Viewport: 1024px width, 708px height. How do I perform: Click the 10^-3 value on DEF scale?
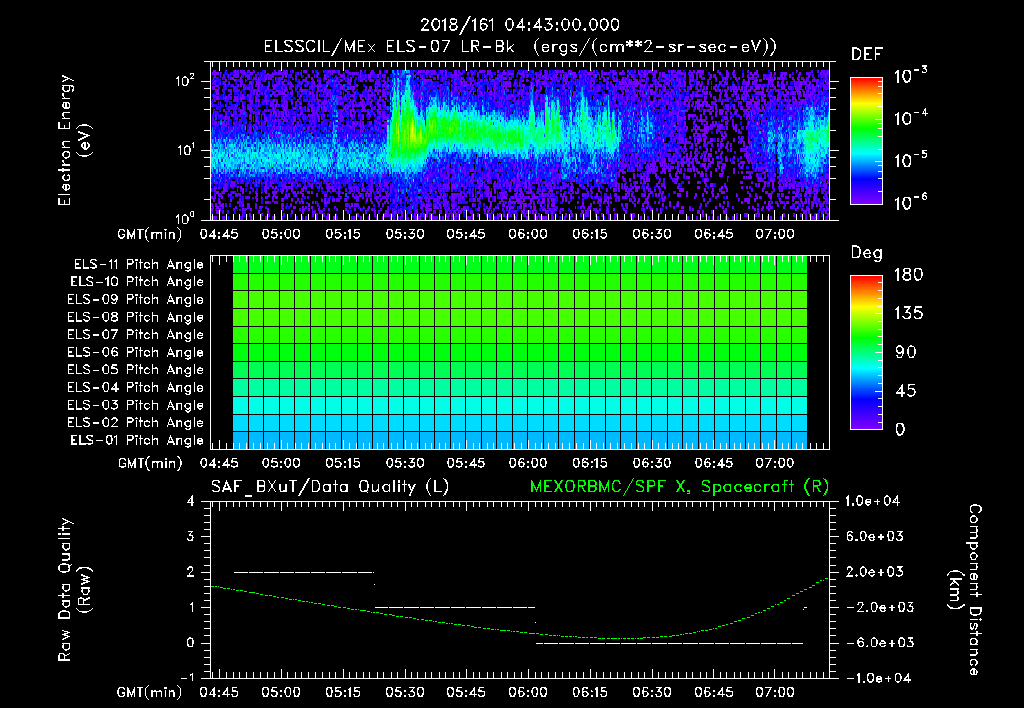point(910,76)
